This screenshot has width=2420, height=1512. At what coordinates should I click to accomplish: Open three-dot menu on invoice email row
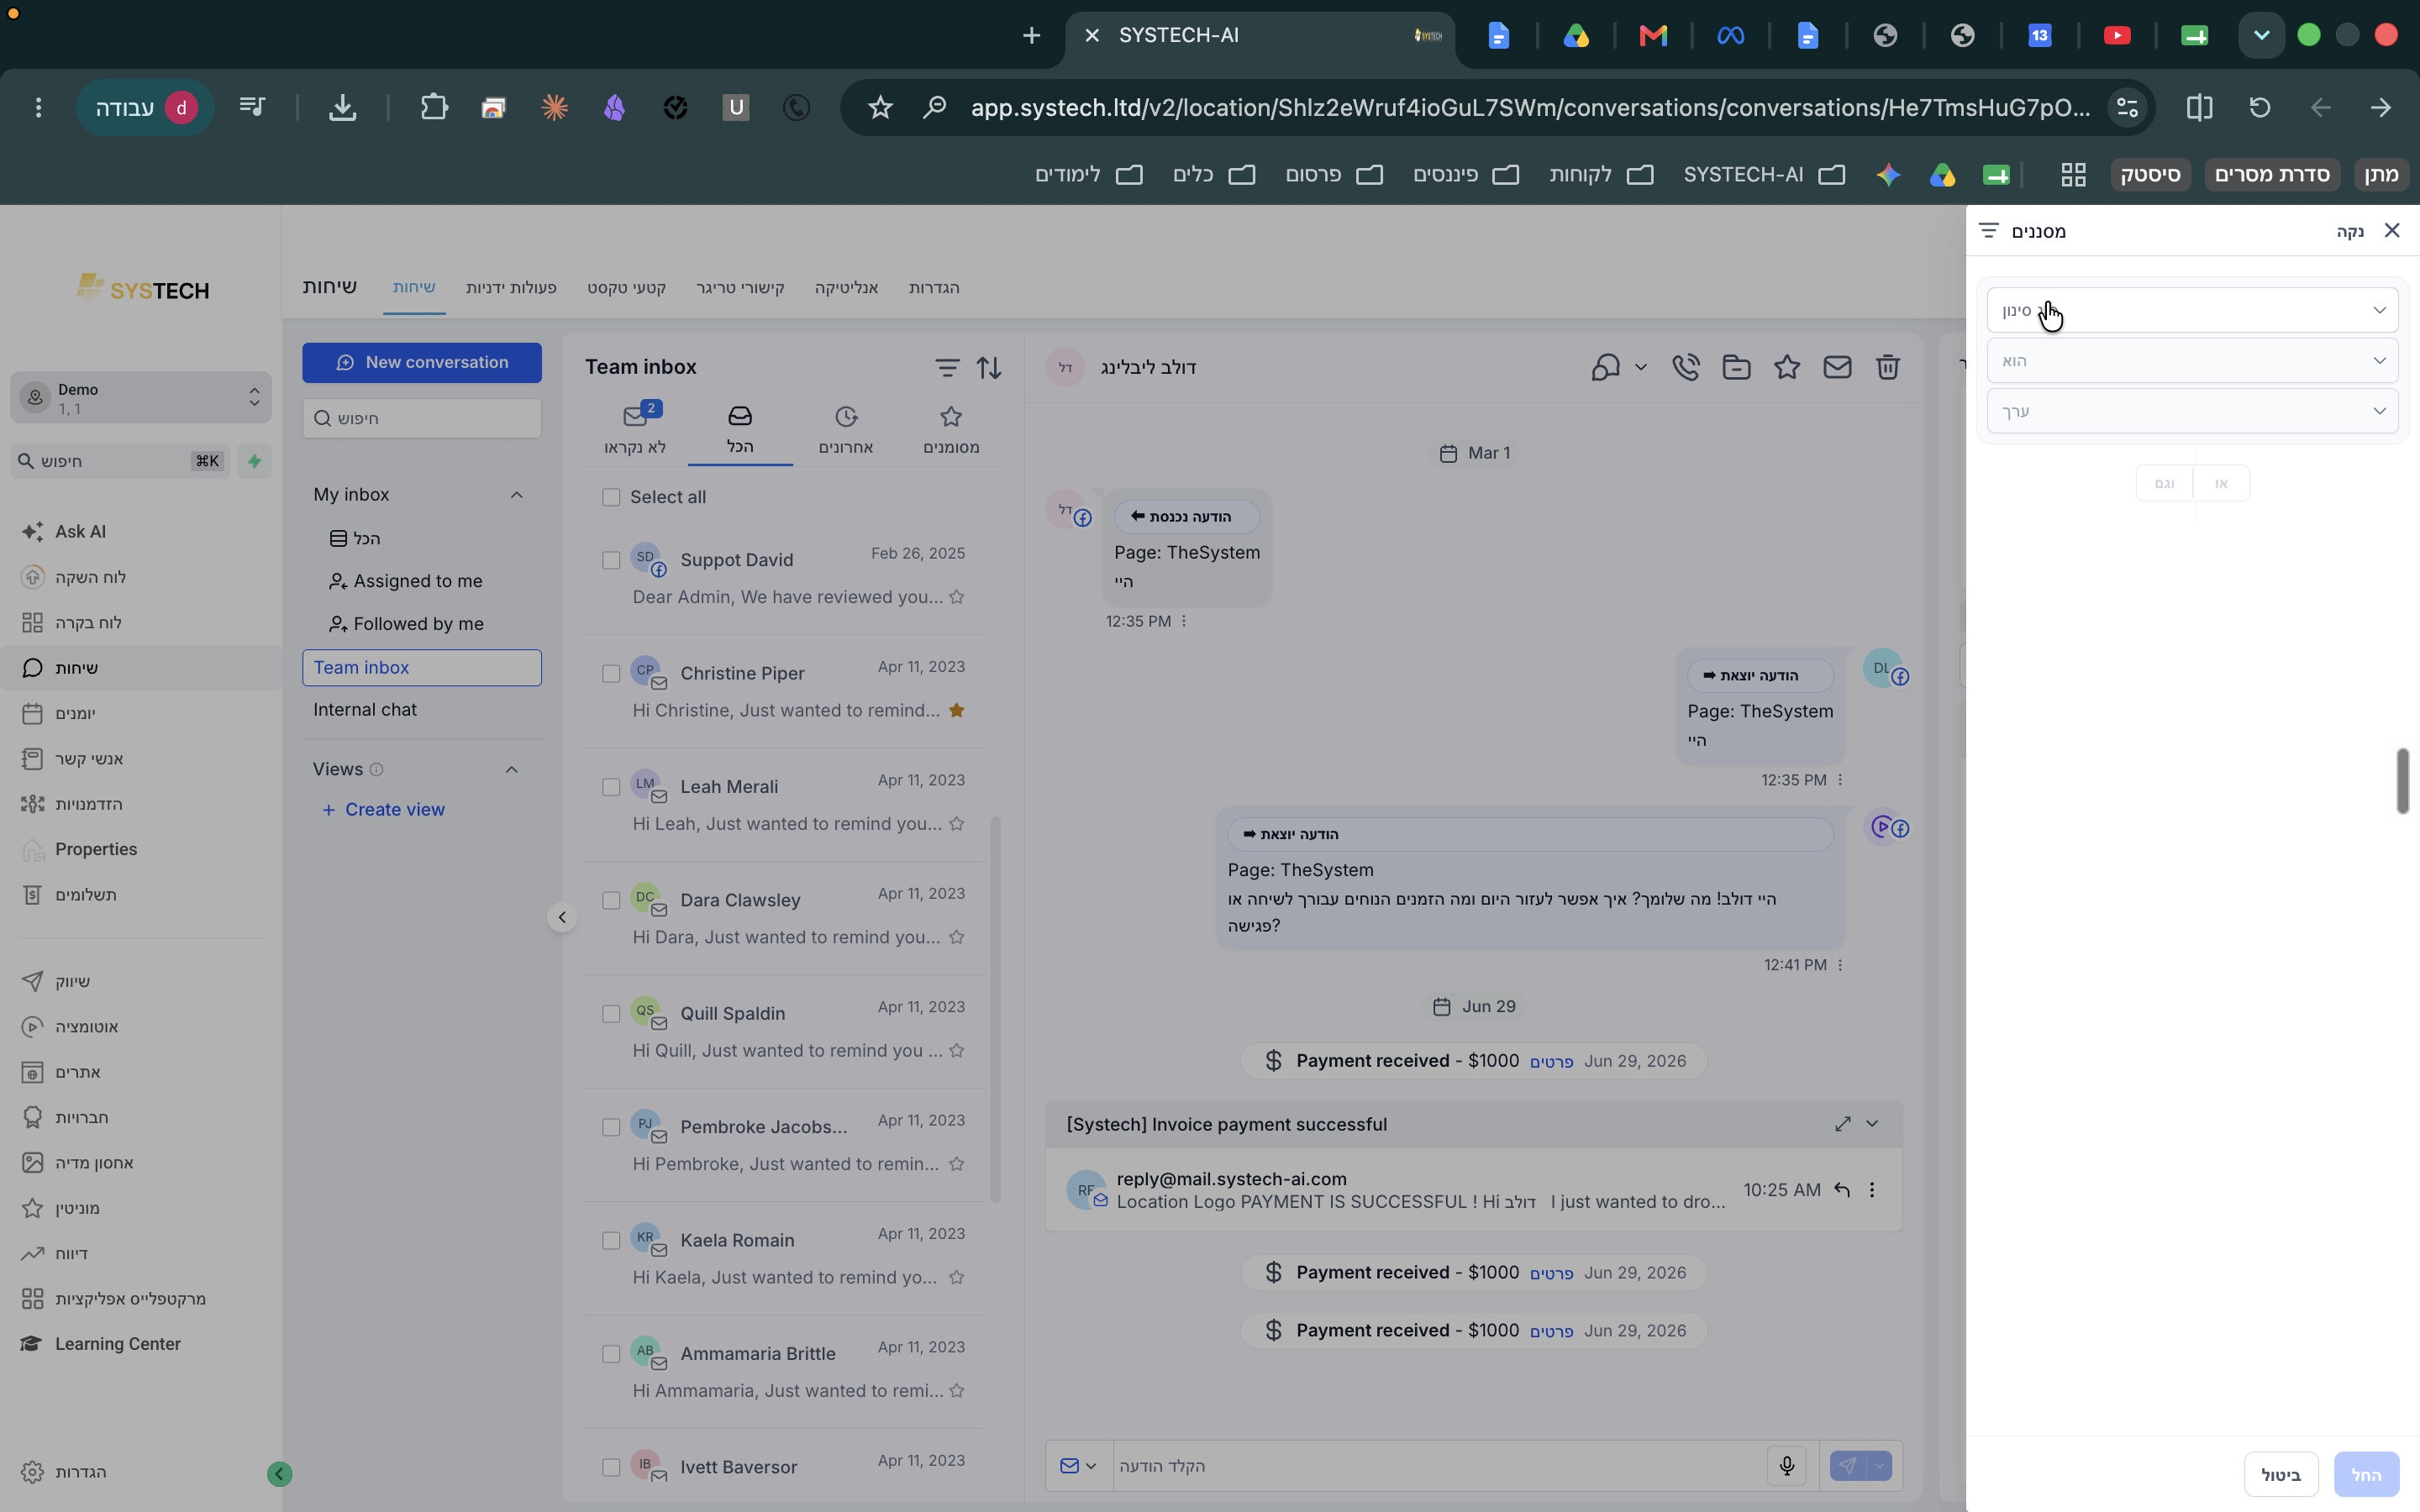coord(1872,1190)
